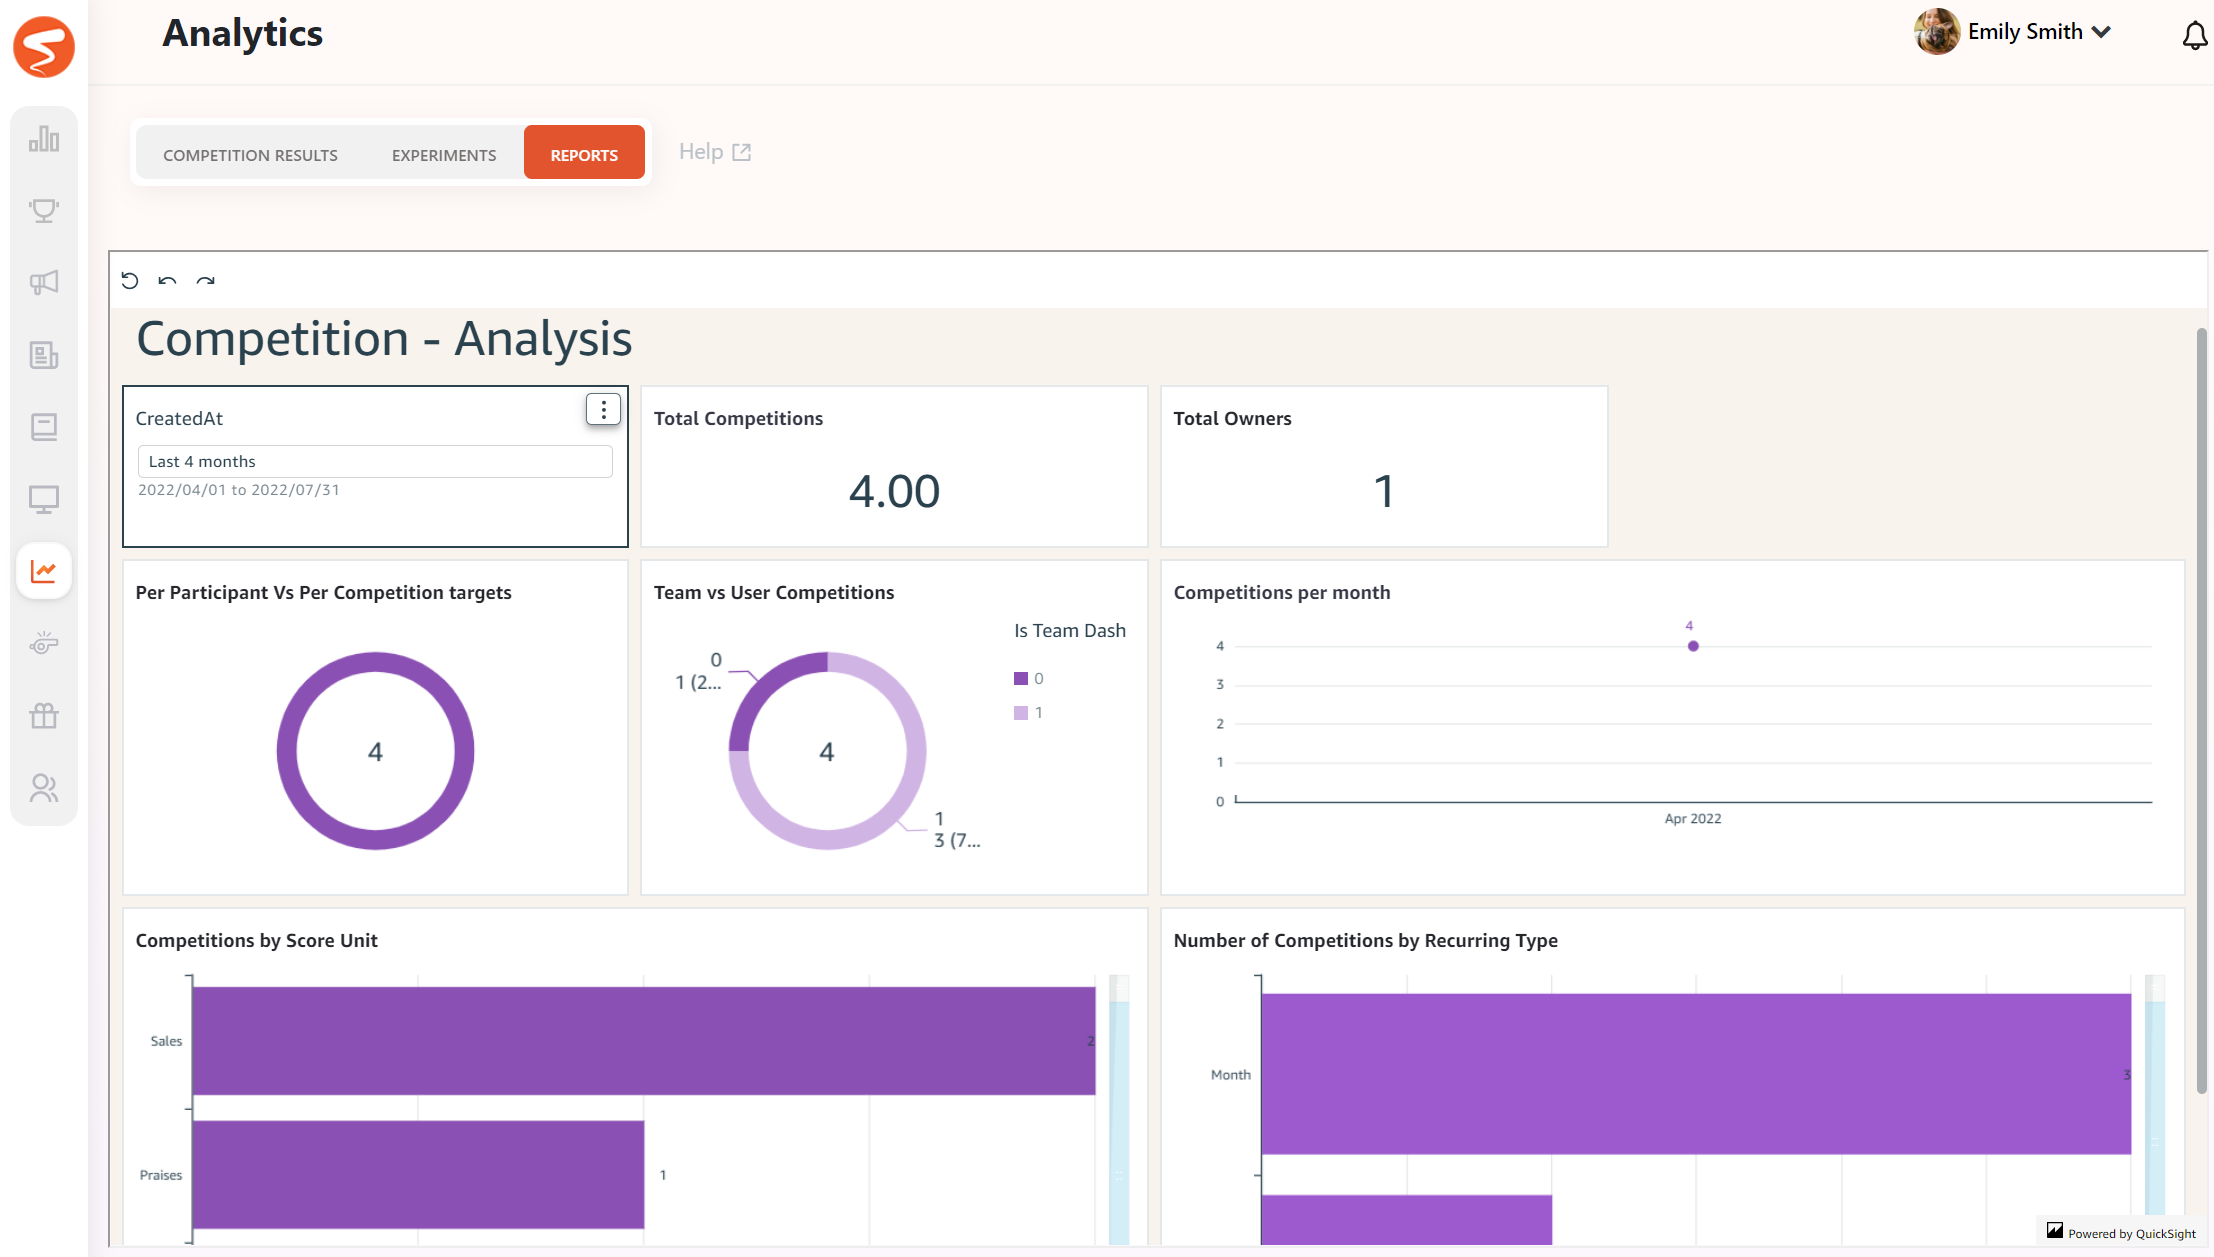Select the Reports tab
This screenshot has width=2214, height=1257.
(x=584, y=152)
